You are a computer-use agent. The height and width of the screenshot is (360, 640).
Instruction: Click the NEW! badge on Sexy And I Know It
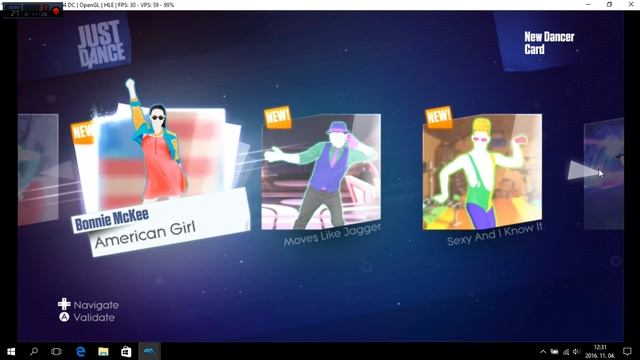439,117
